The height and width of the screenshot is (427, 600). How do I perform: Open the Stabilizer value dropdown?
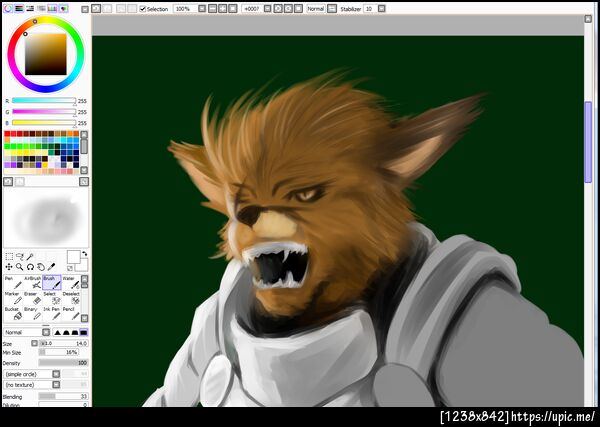tap(382, 8)
